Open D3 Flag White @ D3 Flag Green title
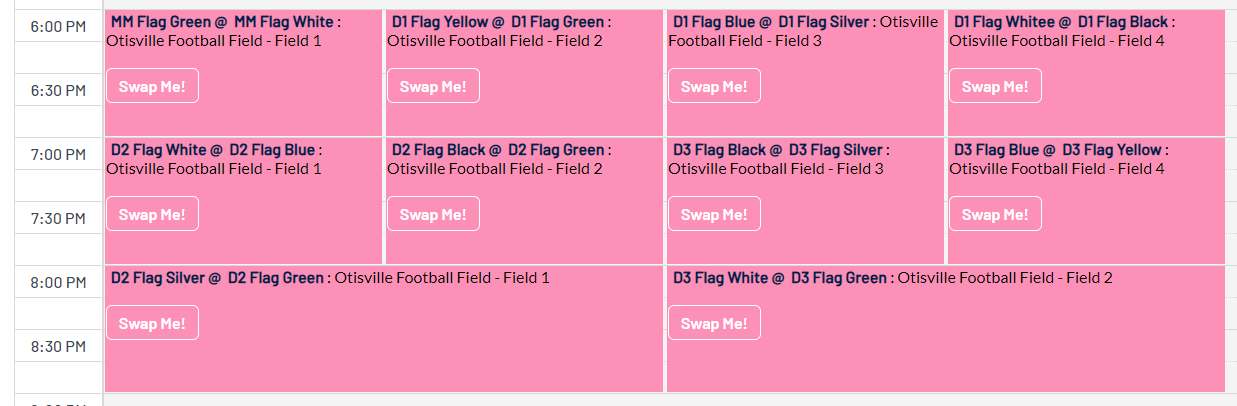 coord(780,278)
